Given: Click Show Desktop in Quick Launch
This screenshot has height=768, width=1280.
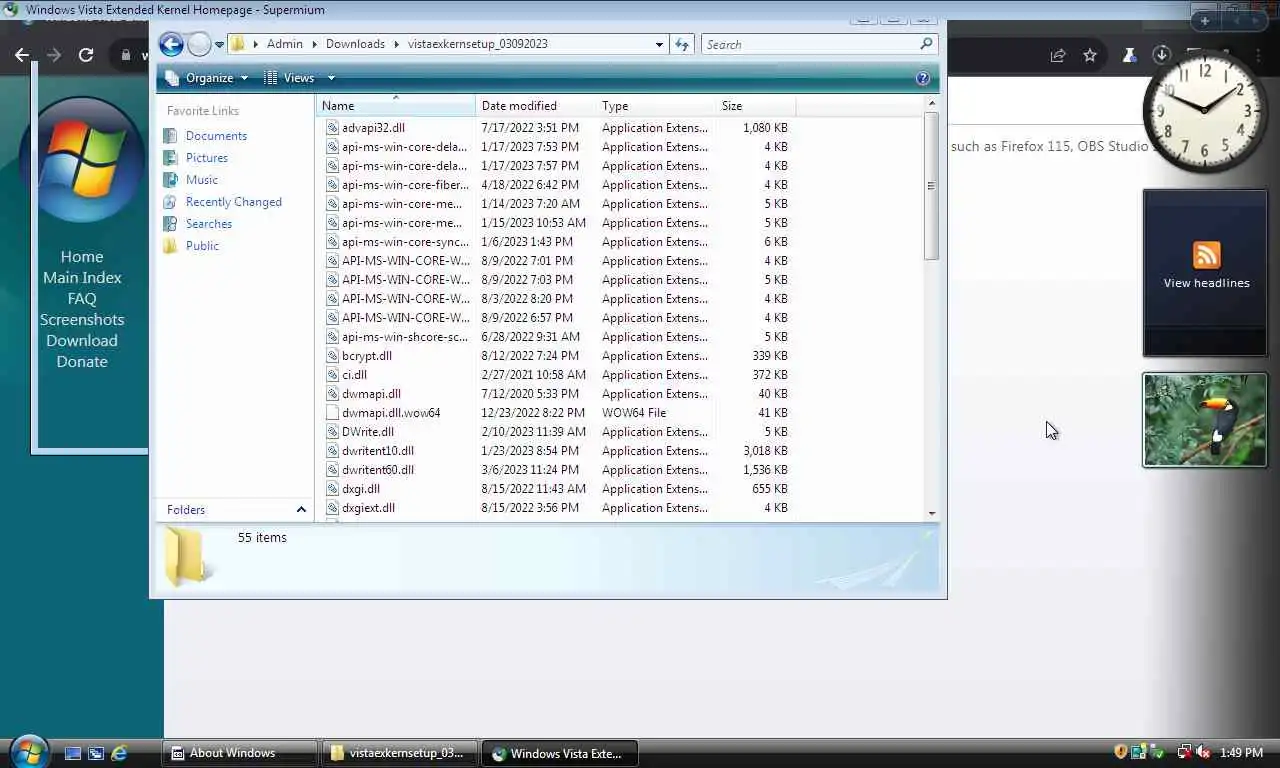Looking at the screenshot, I should (72, 753).
